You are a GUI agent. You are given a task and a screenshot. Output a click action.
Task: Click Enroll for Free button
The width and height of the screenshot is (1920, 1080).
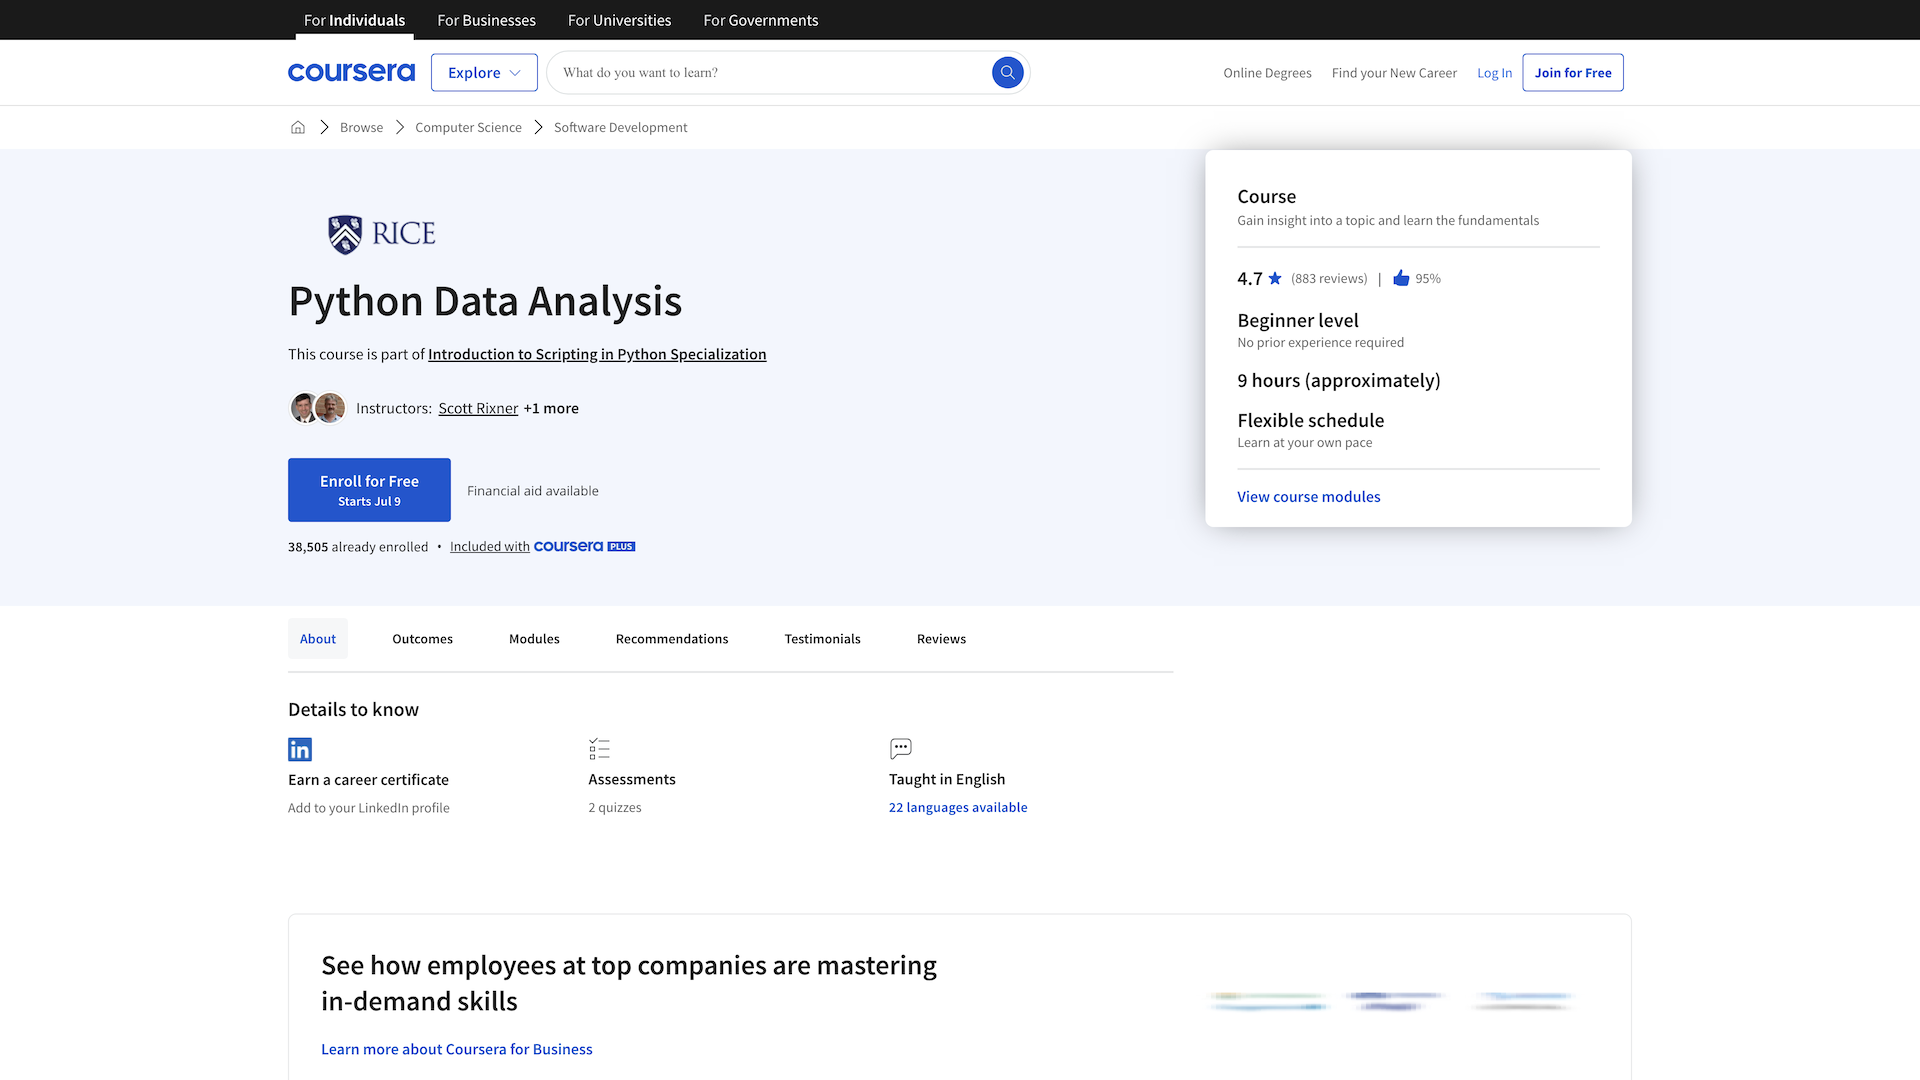tap(369, 490)
